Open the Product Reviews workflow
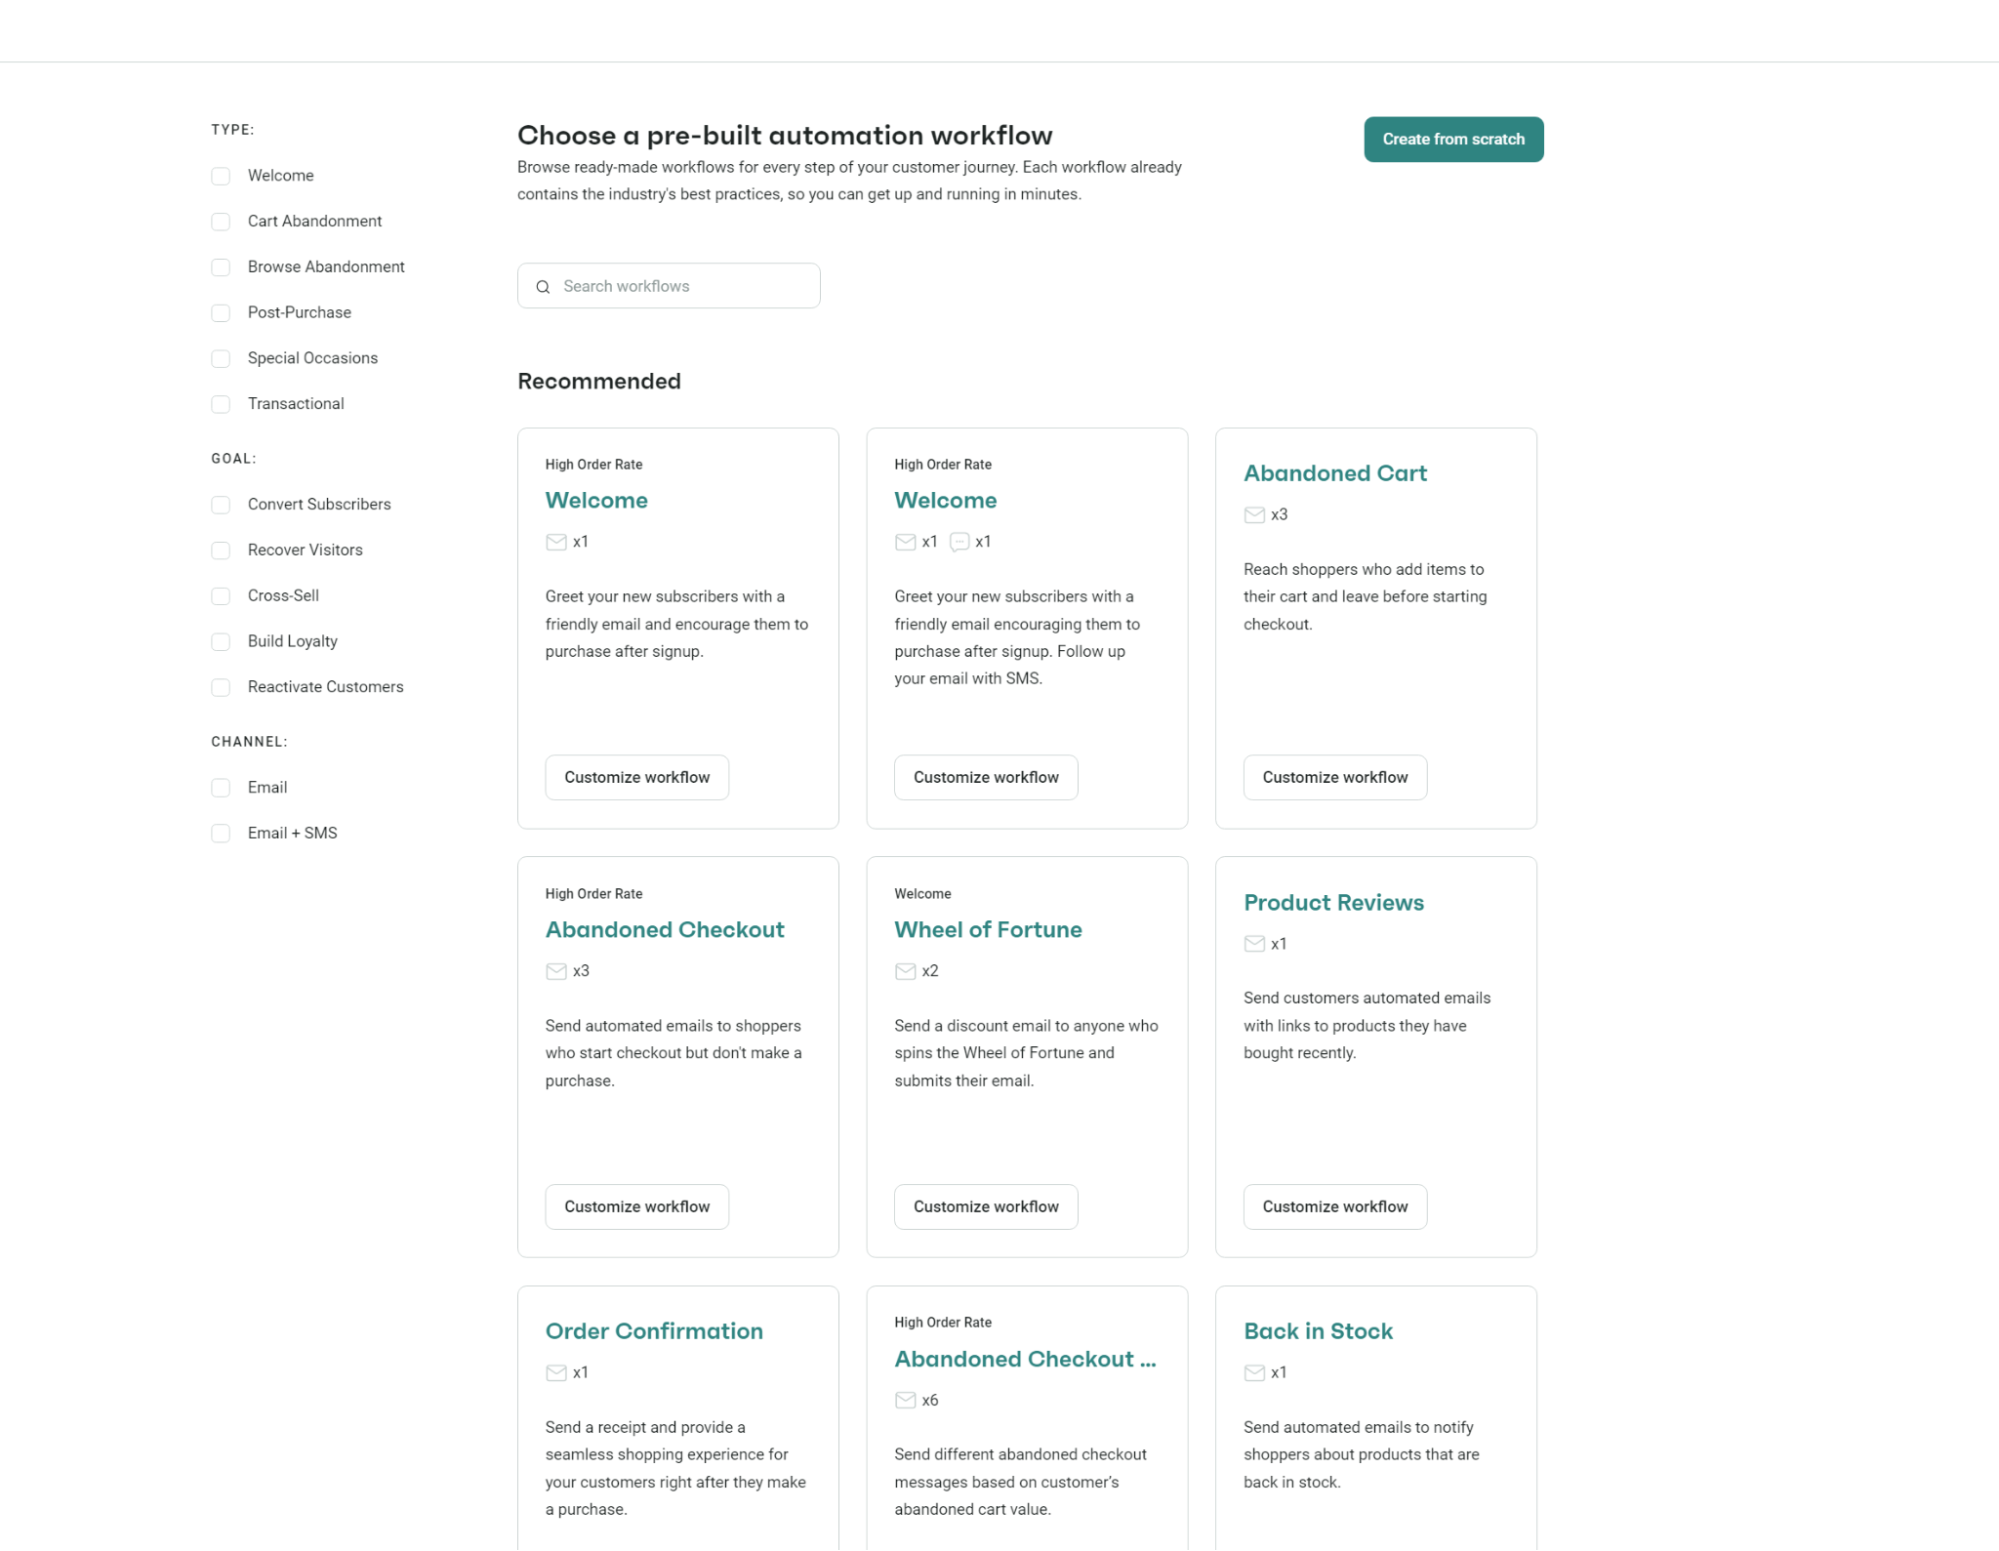 (x=1333, y=902)
